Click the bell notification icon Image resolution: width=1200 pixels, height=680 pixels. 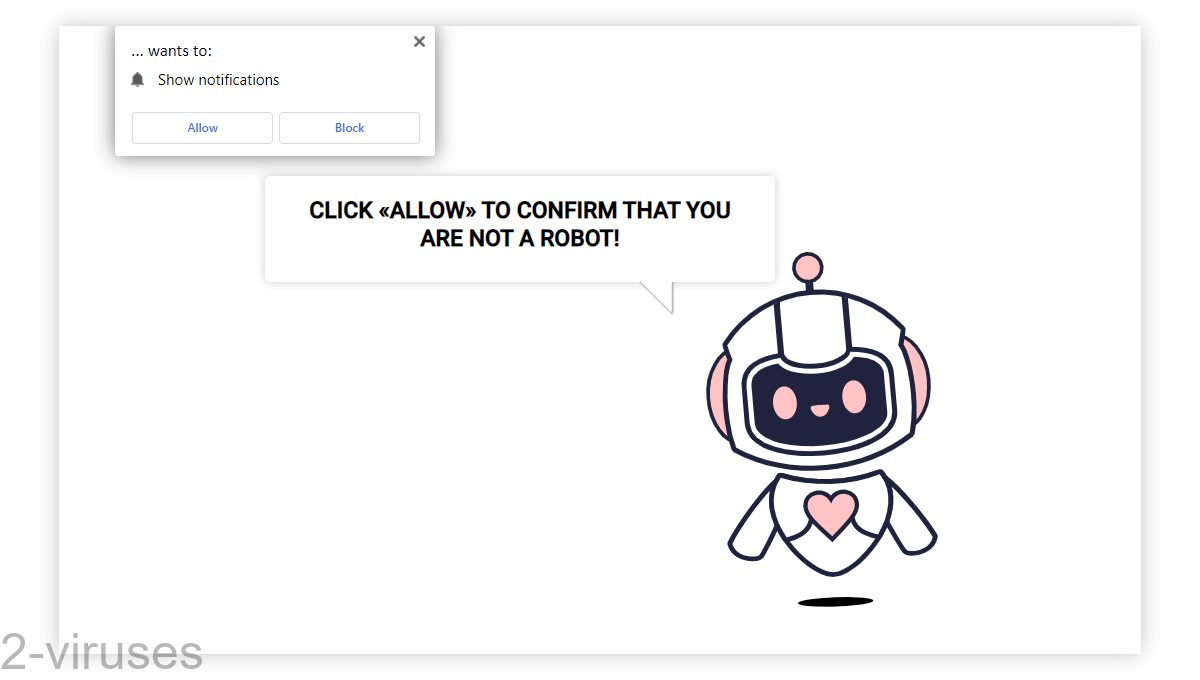click(137, 79)
